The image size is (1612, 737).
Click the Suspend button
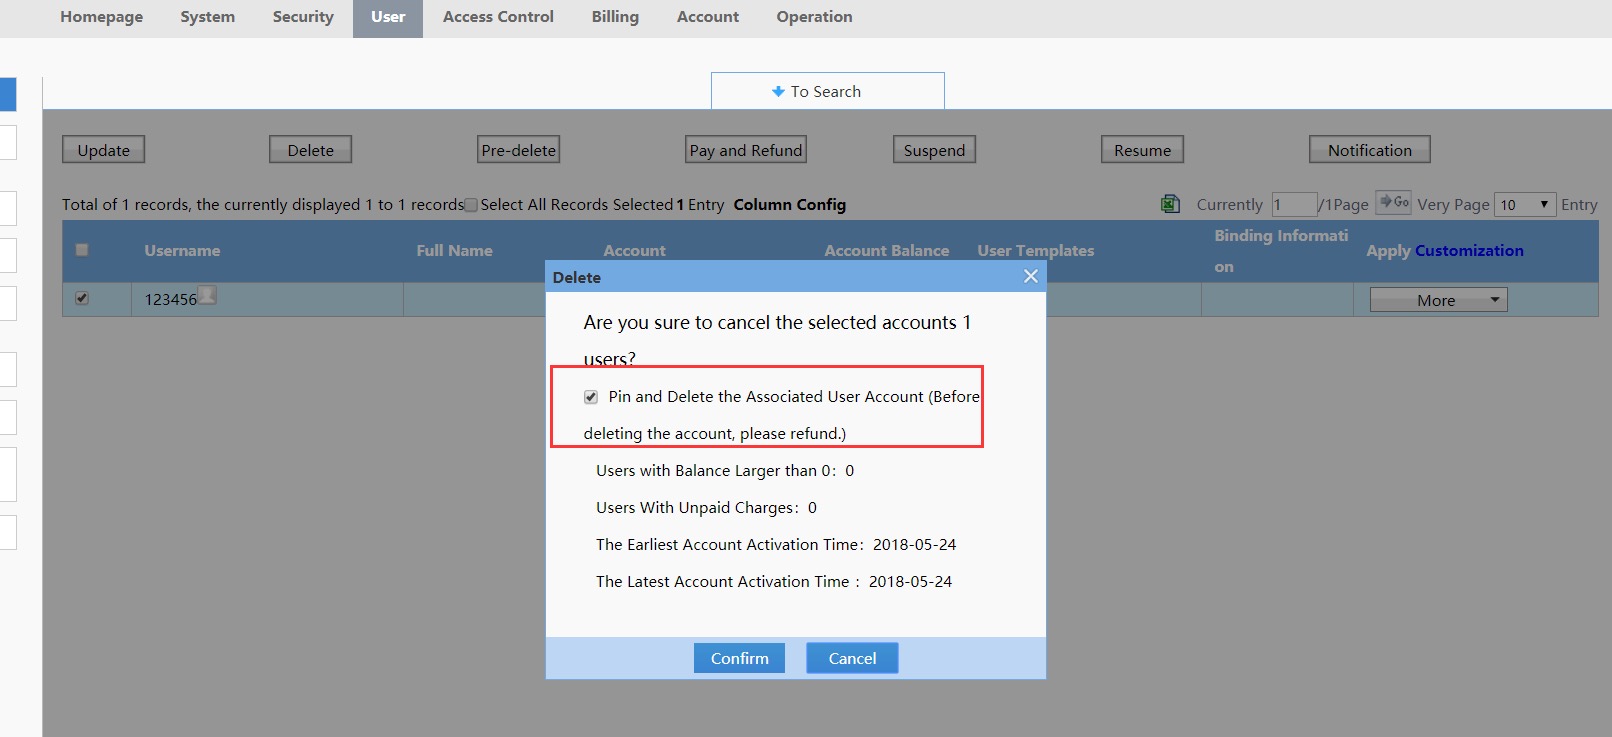pos(934,150)
